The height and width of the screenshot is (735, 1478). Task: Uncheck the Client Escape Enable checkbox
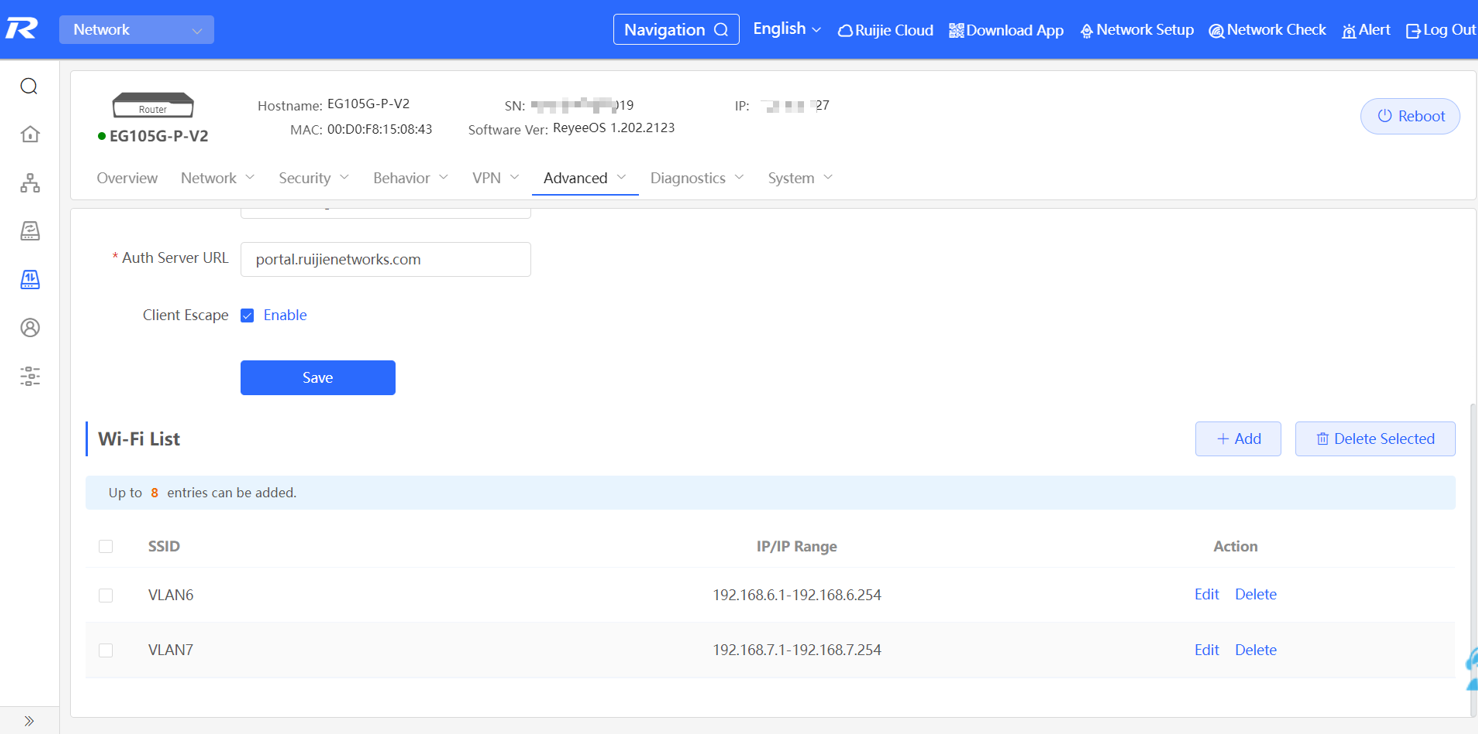tap(247, 316)
